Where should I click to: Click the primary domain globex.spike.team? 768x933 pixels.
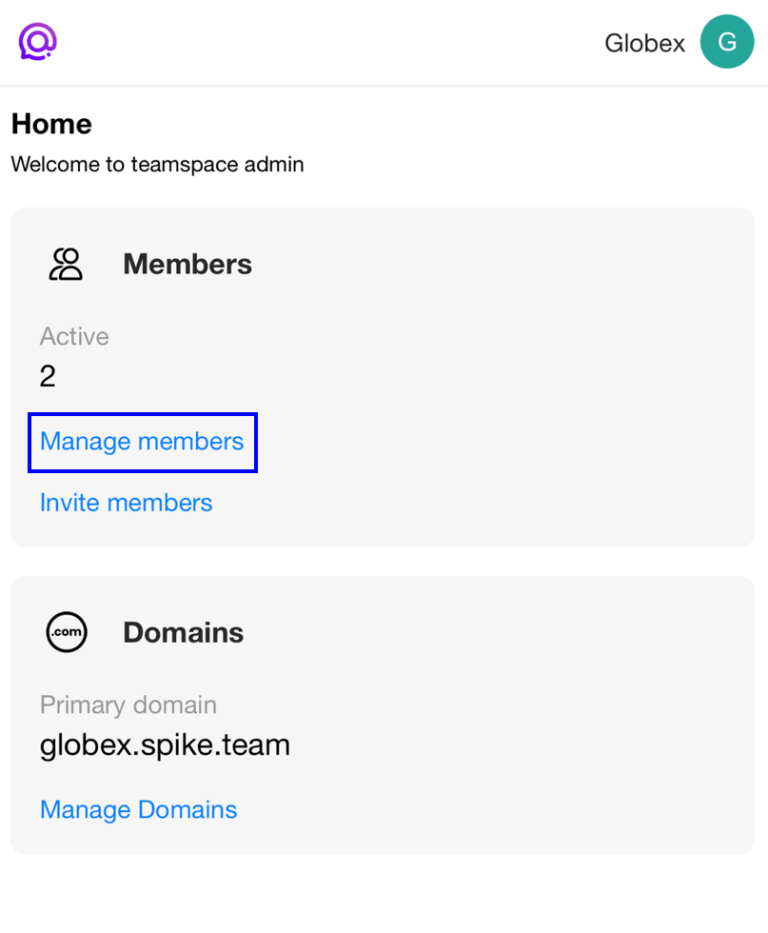165,744
